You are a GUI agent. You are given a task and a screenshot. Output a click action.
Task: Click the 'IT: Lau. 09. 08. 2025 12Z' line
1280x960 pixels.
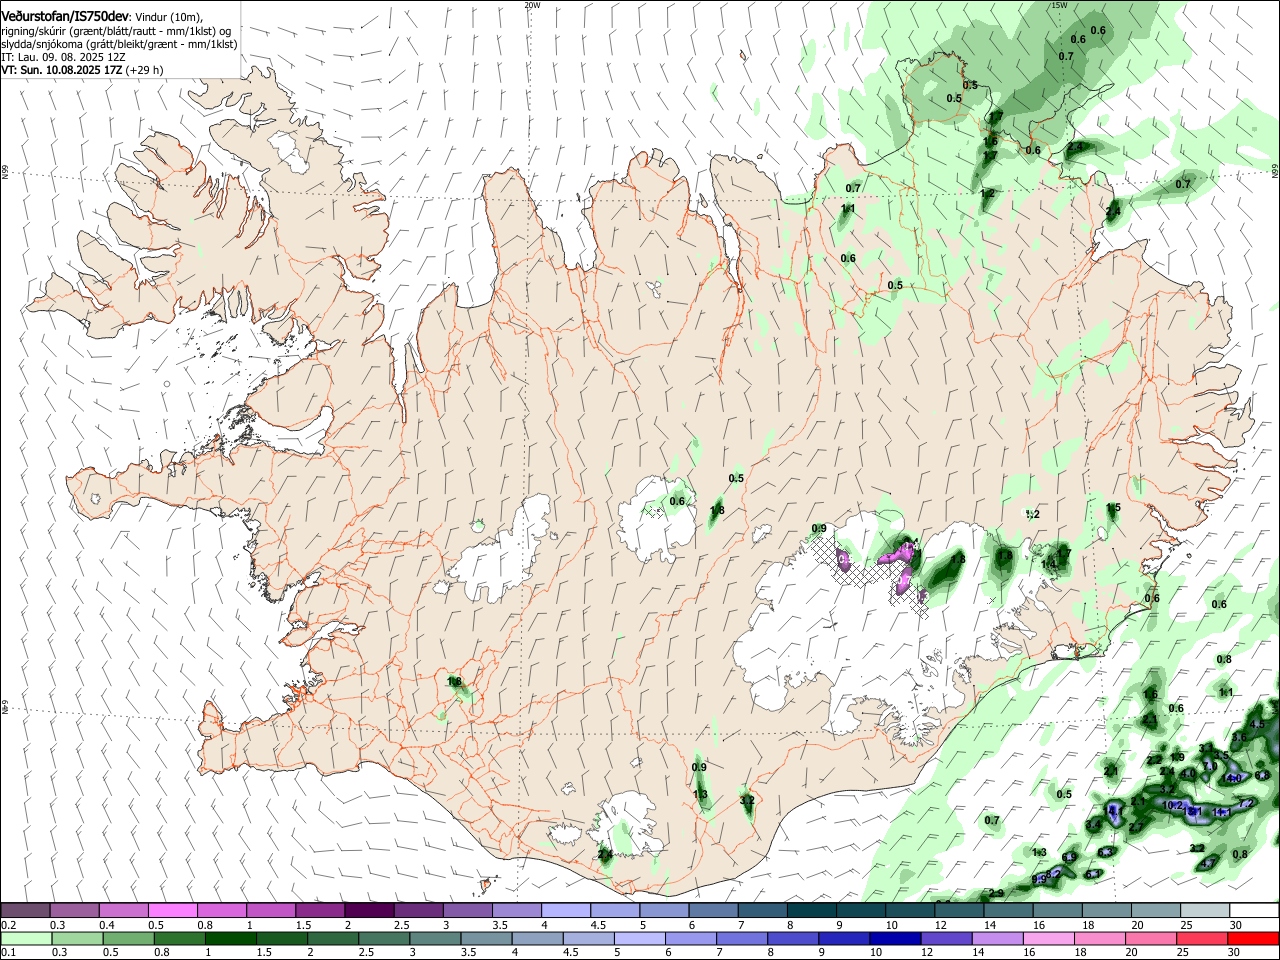click(x=63, y=57)
